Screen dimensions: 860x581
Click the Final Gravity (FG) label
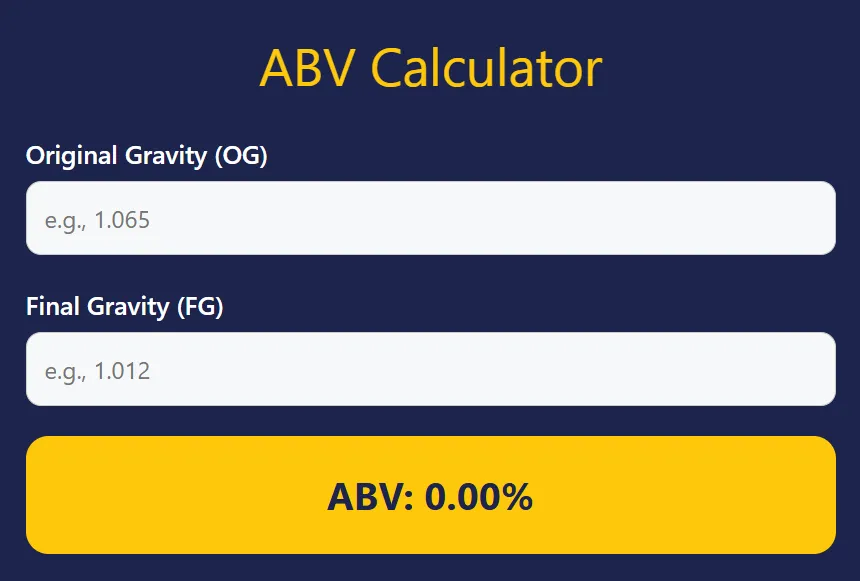coord(127,306)
